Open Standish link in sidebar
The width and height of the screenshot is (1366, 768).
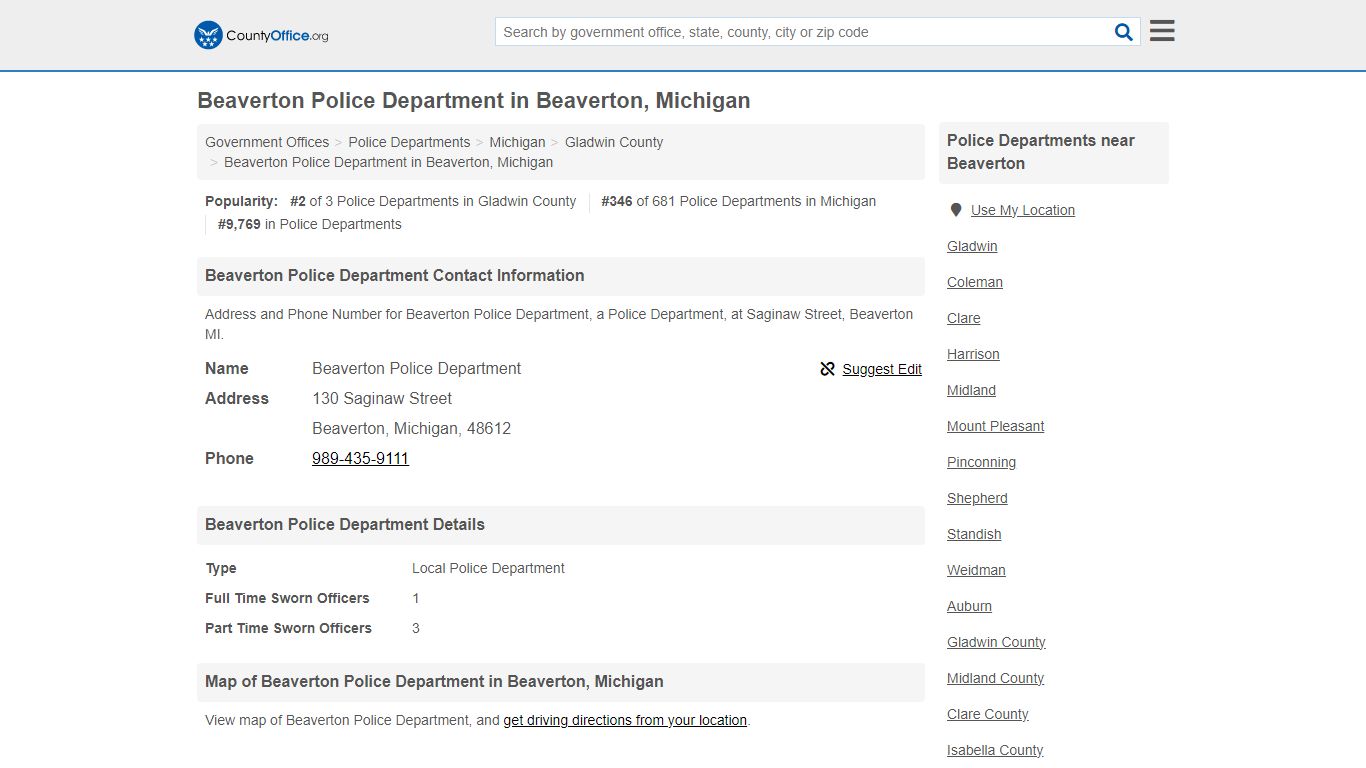click(x=974, y=534)
